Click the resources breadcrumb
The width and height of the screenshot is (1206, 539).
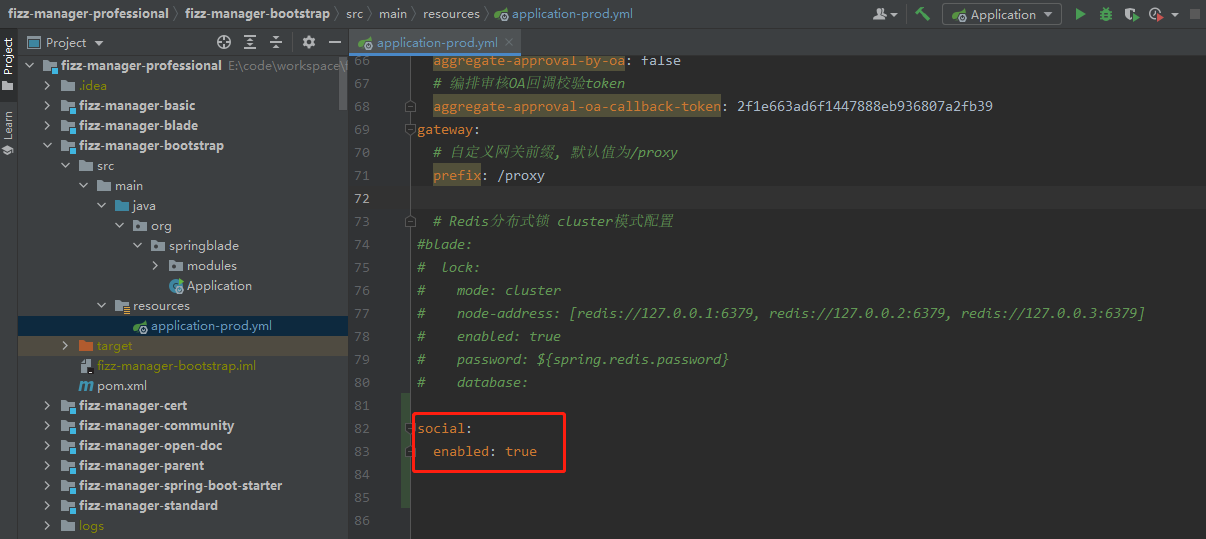[x=451, y=14]
